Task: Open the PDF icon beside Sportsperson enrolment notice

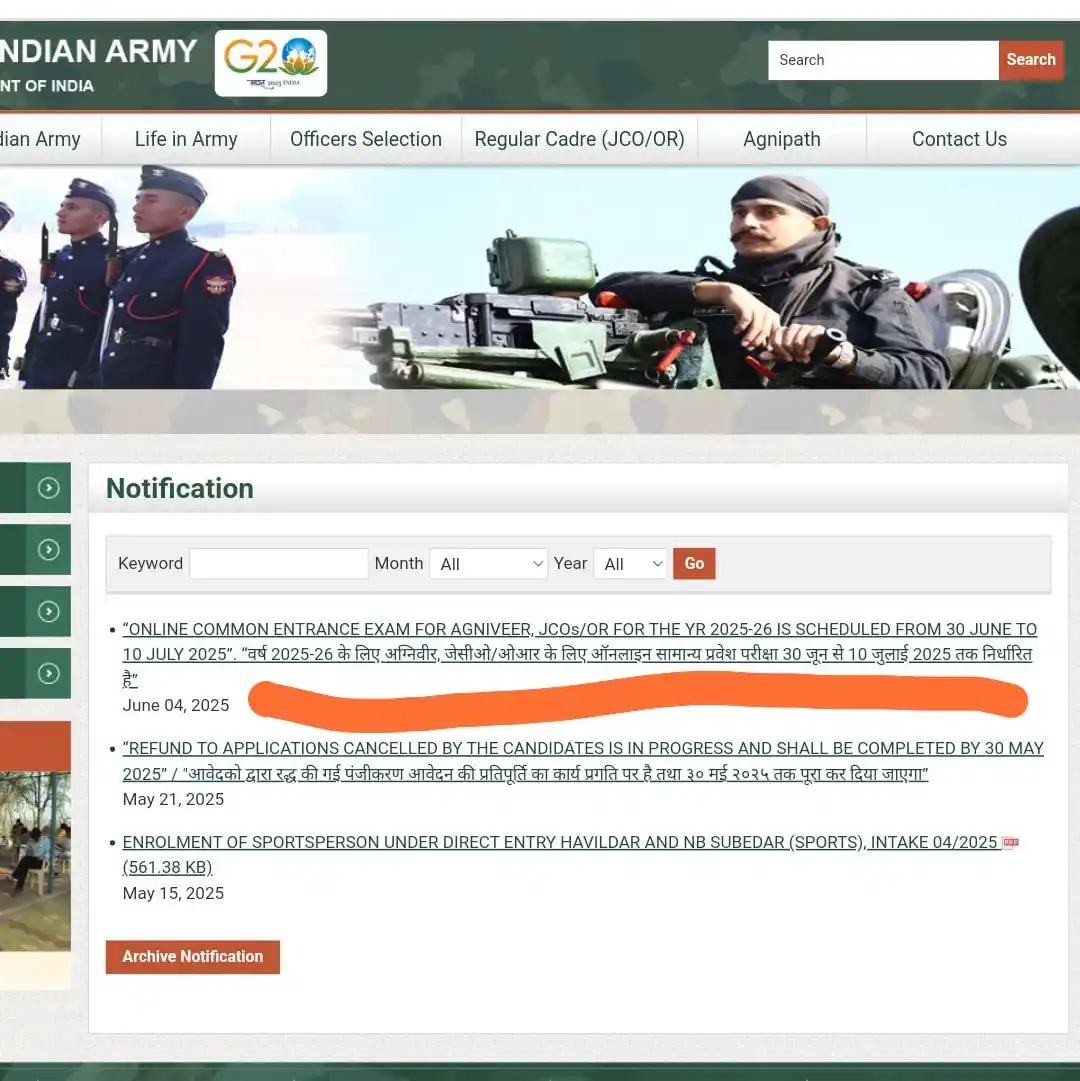Action: (x=1010, y=842)
